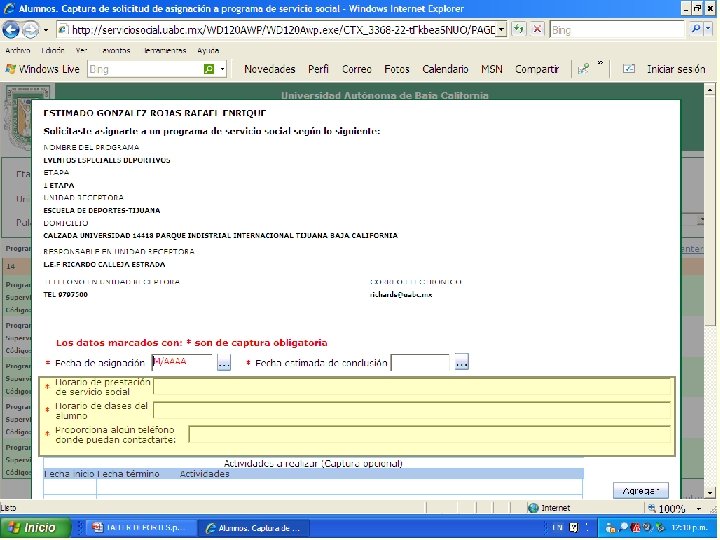720x540 pixels.
Task: Open Correo in Windows Live toolbar
Action: click(x=357, y=69)
